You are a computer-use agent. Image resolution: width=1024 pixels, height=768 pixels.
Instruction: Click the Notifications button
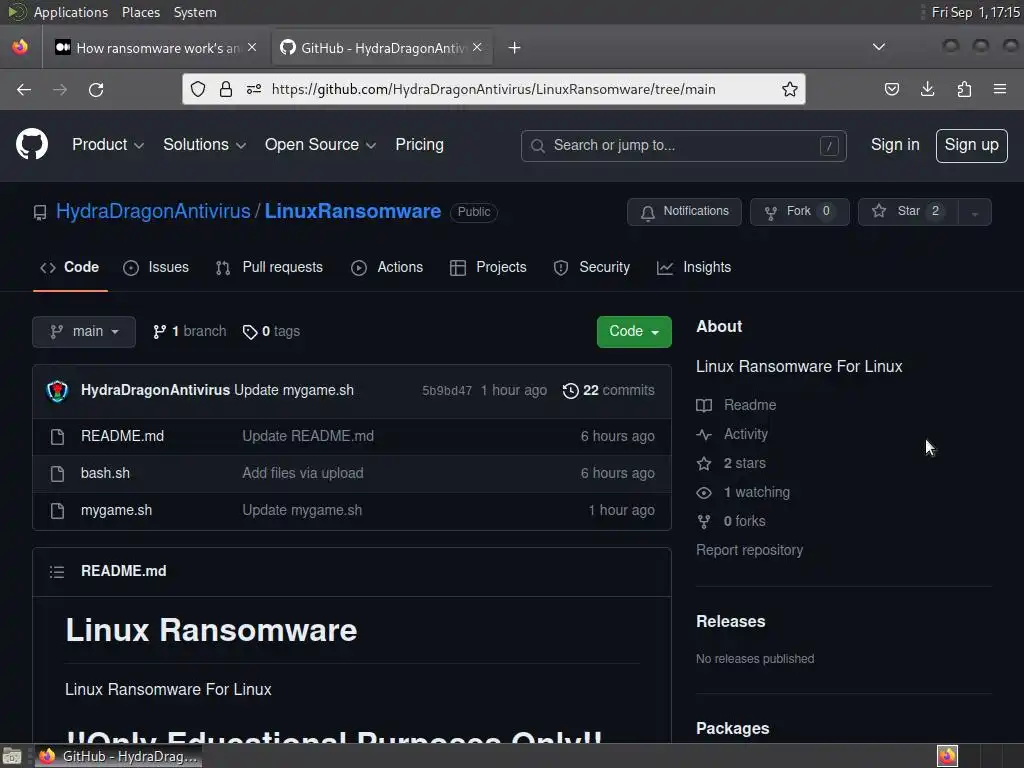(684, 212)
